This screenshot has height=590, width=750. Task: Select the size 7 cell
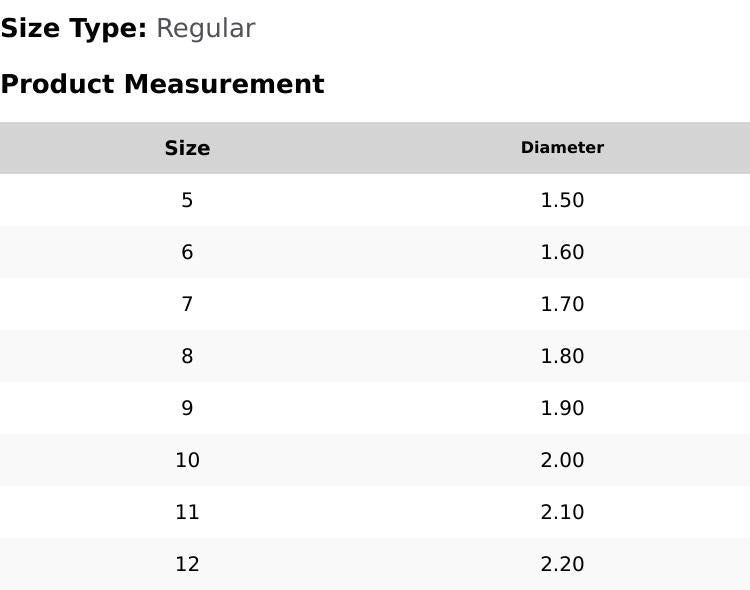[187, 304]
